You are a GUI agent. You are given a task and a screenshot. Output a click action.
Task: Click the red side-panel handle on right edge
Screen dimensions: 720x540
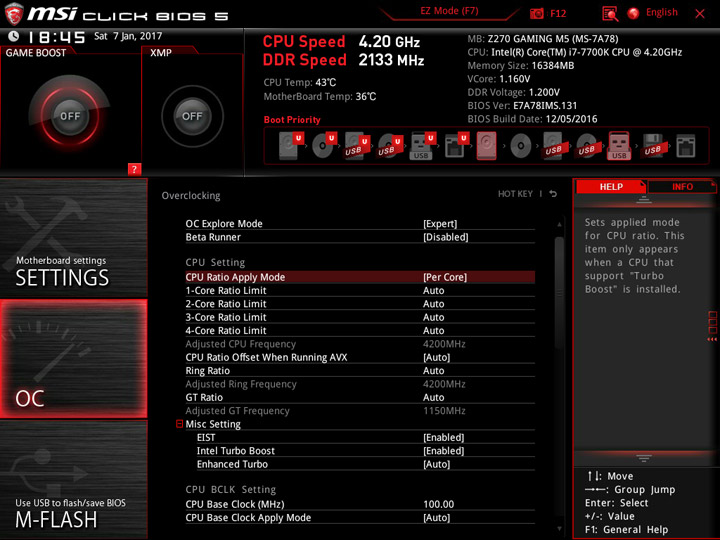(712, 326)
